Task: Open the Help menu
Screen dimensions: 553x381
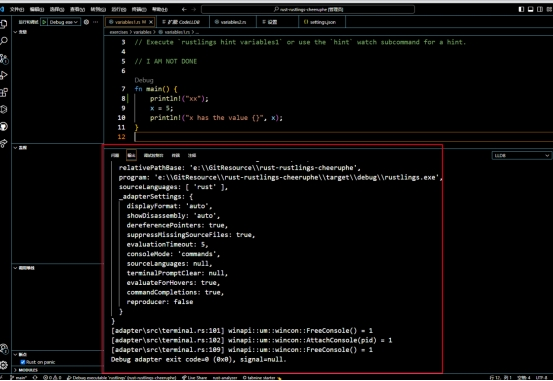Action: [x=160, y=9]
